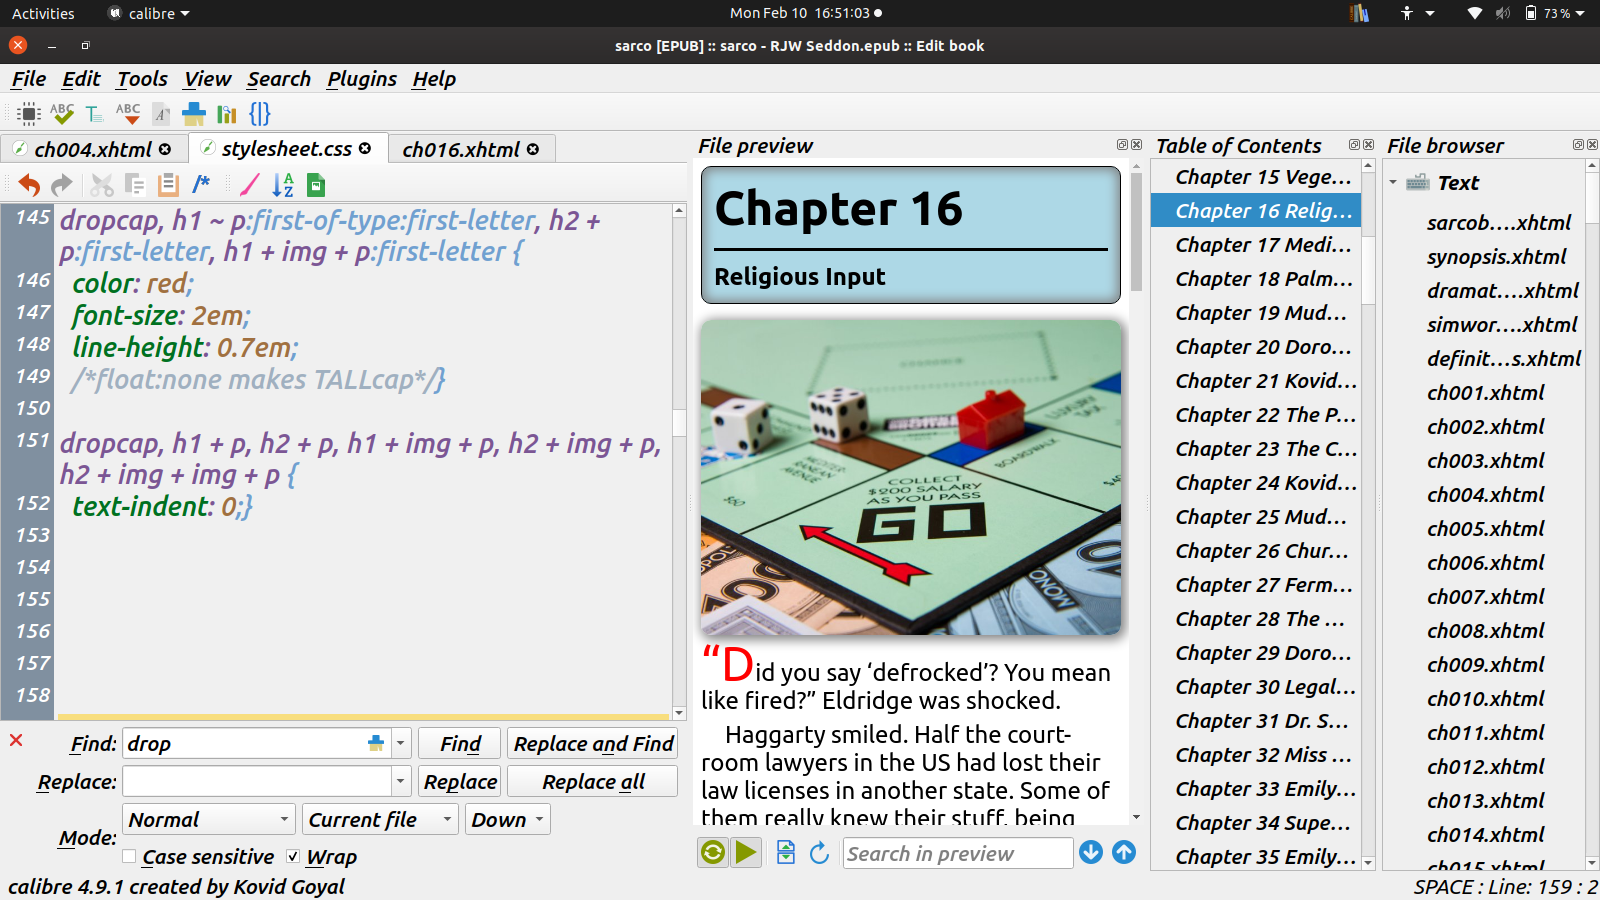Cut the selected text
The height and width of the screenshot is (900, 1600).
[x=102, y=184]
